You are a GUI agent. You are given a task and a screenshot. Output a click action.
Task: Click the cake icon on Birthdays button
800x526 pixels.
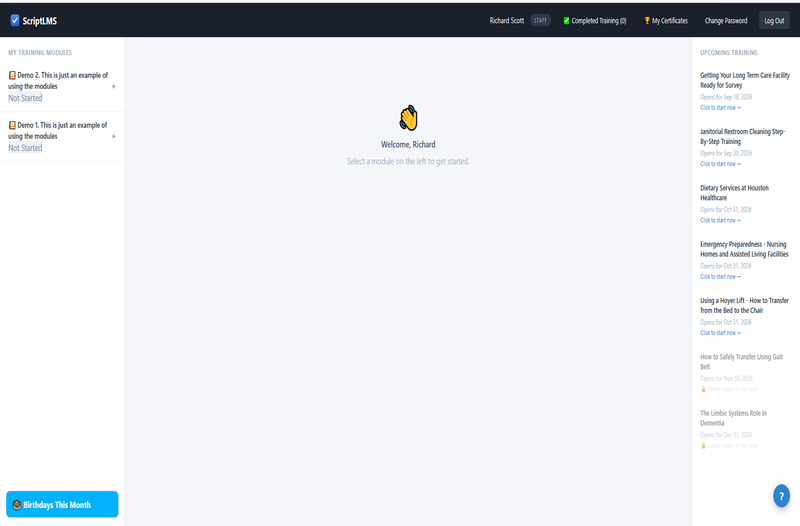[16, 505]
